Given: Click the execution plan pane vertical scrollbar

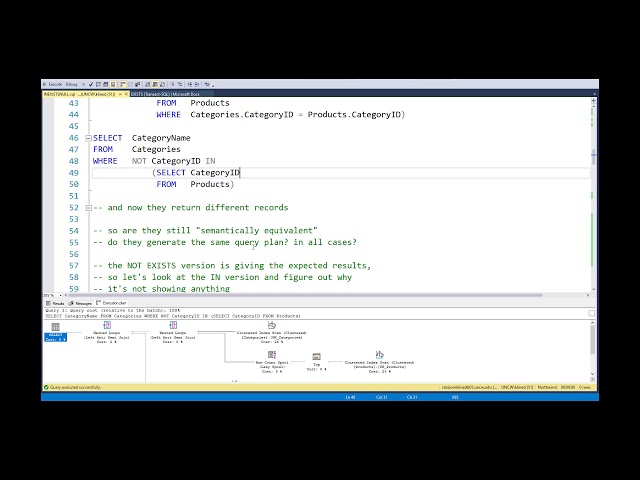Looking at the screenshot, I should pyautogui.click(x=594, y=345).
